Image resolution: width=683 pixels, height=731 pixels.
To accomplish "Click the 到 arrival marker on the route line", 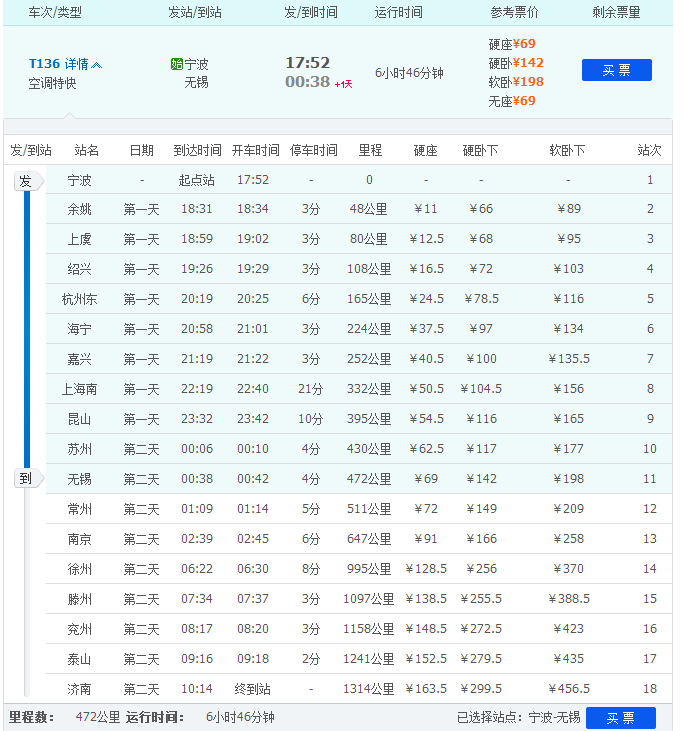I will [28, 478].
